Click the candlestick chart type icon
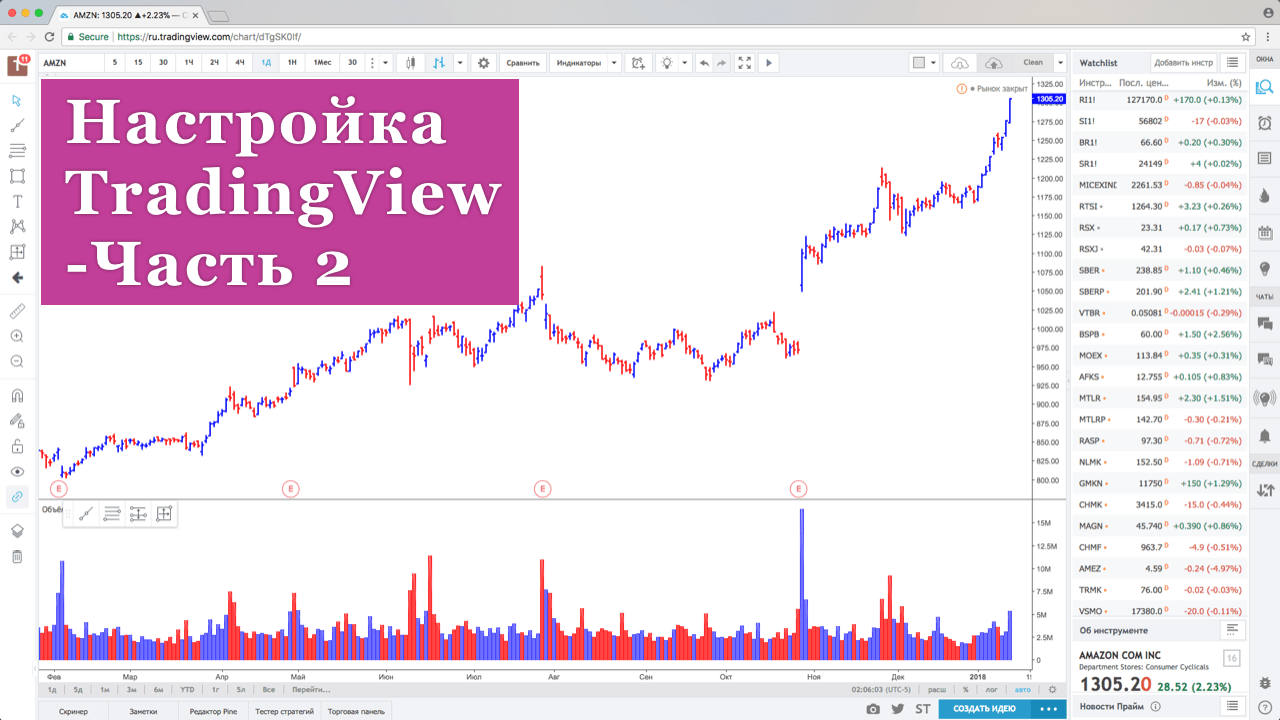Image resolution: width=1280 pixels, height=720 pixels. (x=411, y=62)
